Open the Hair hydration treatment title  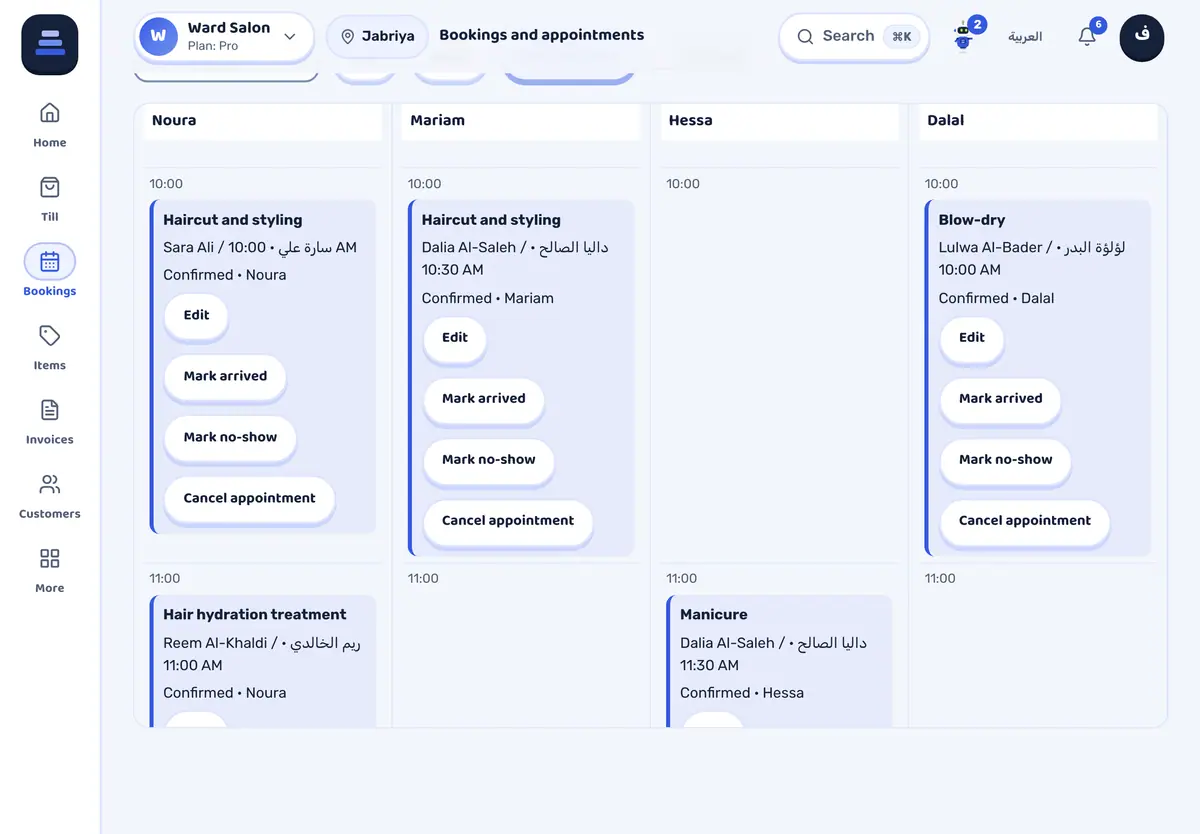(255, 615)
